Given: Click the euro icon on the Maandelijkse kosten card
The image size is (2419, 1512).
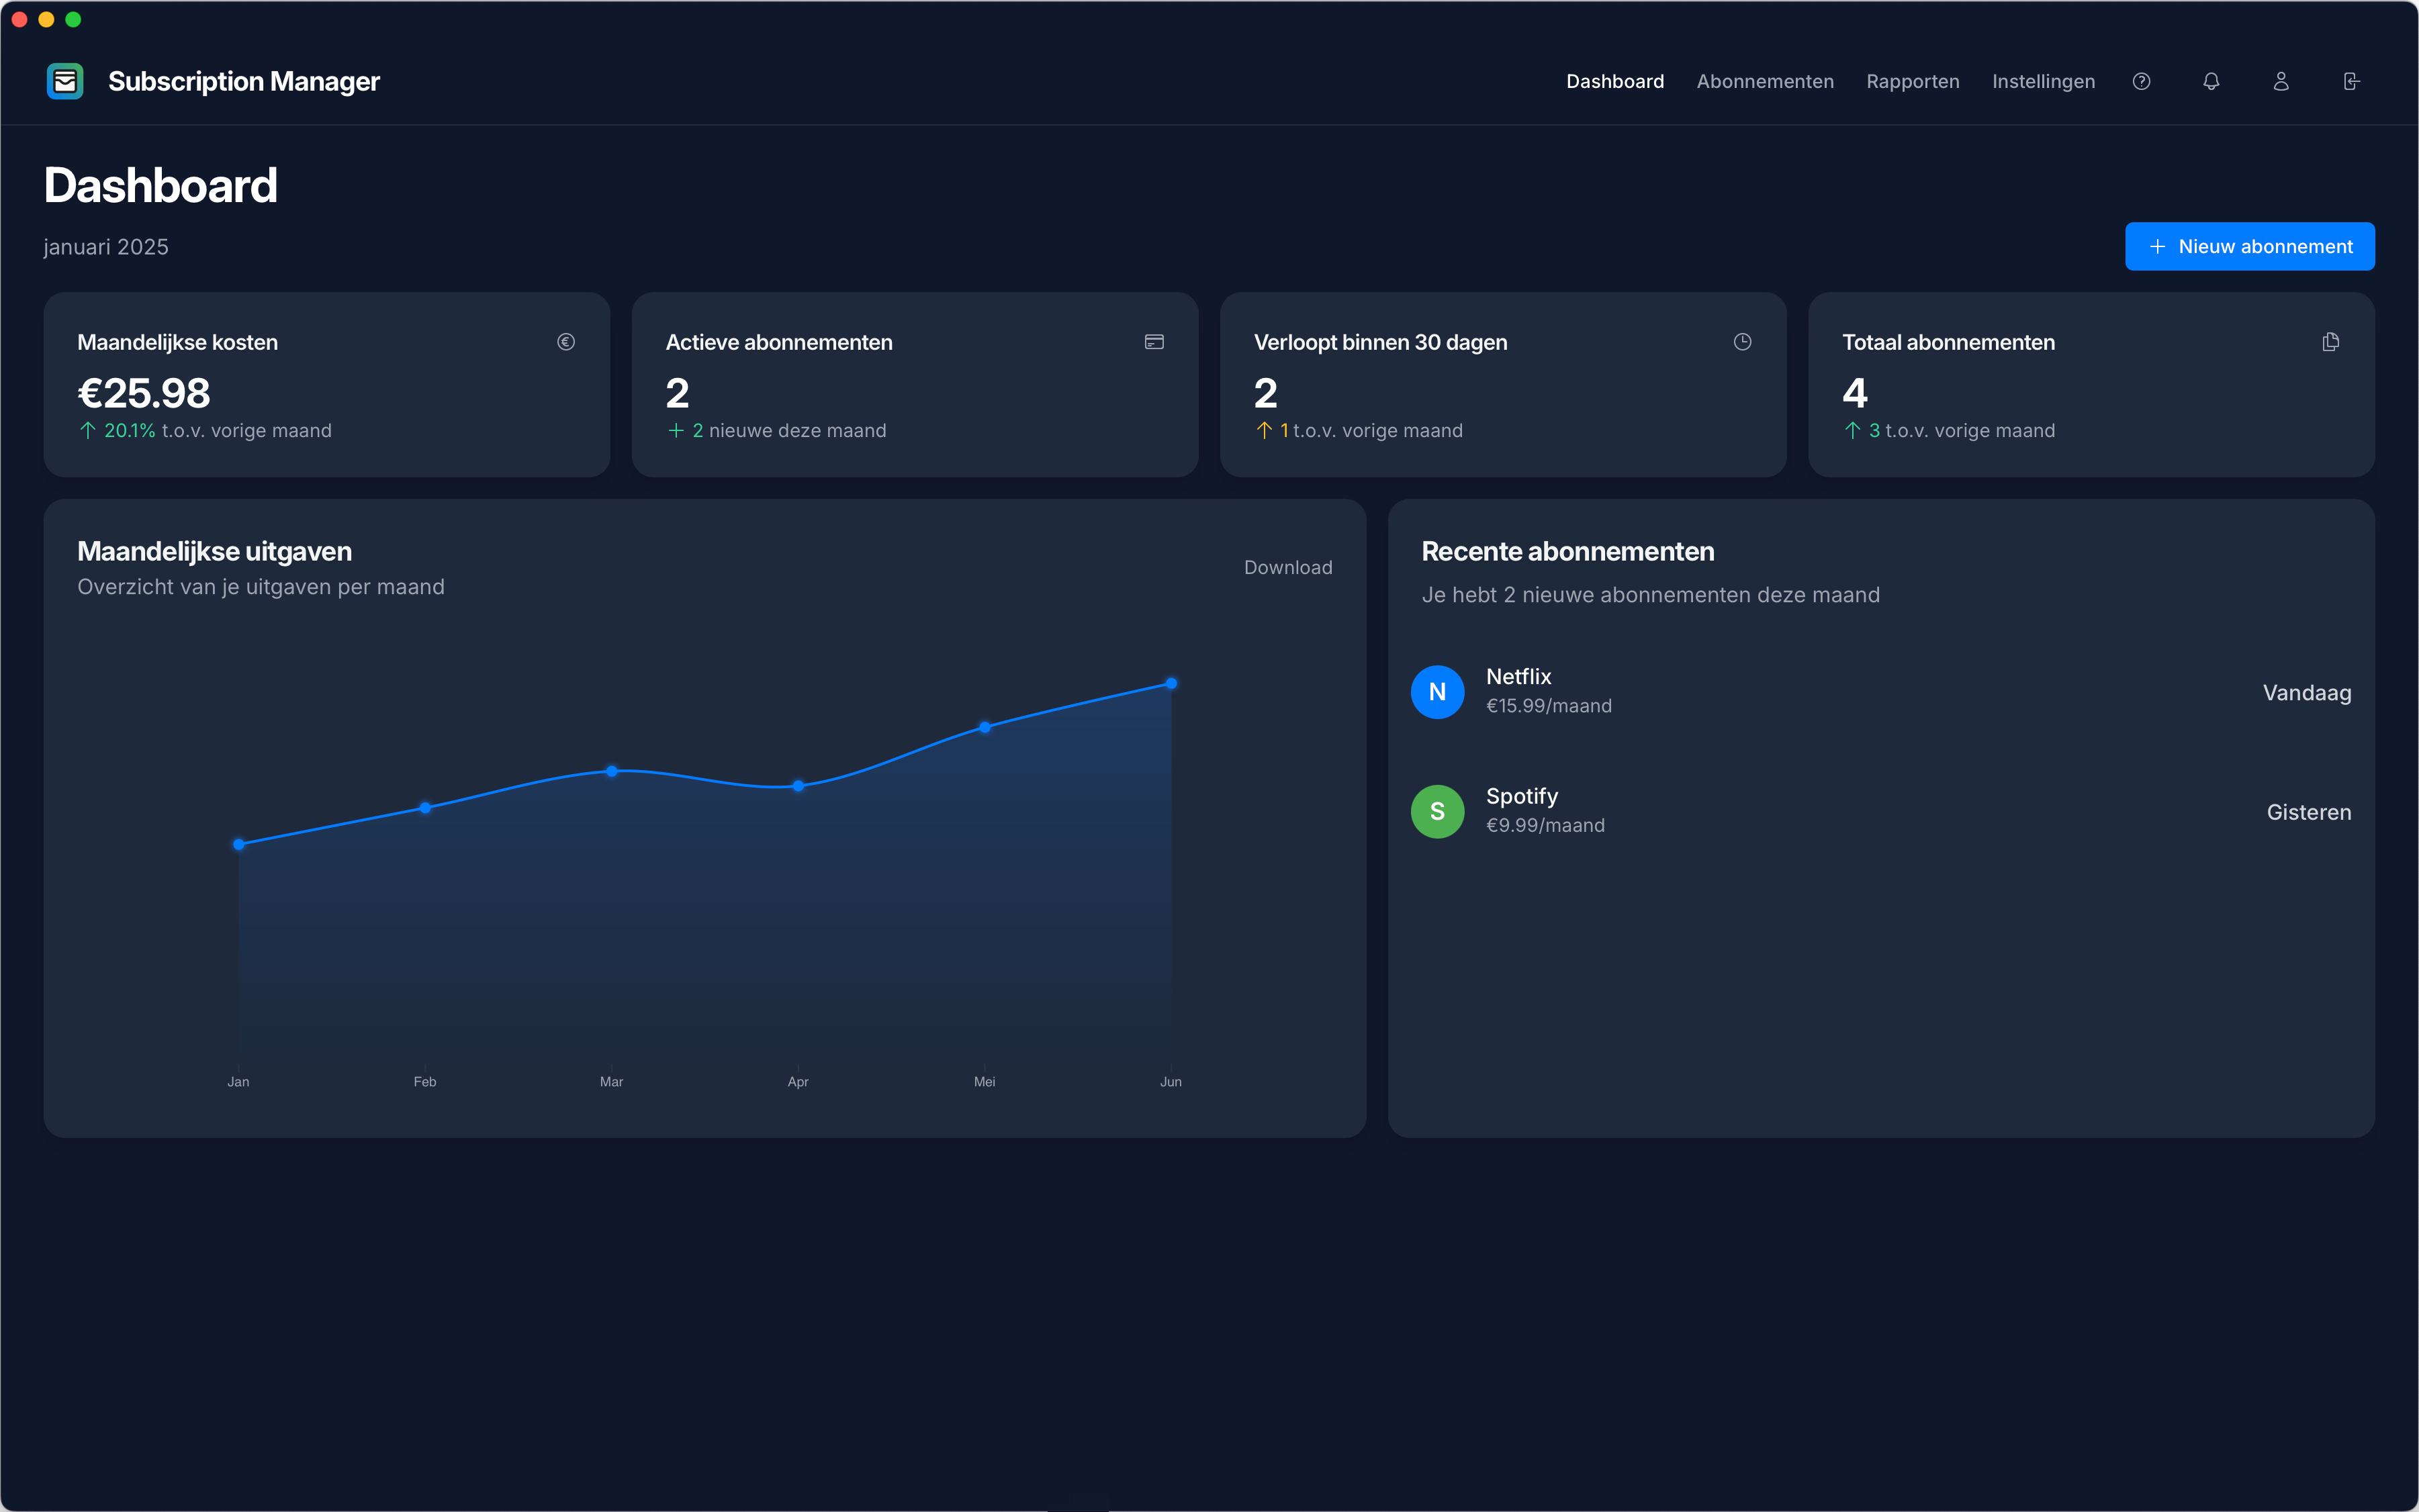Looking at the screenshot, I should click(x=566, y=341).
